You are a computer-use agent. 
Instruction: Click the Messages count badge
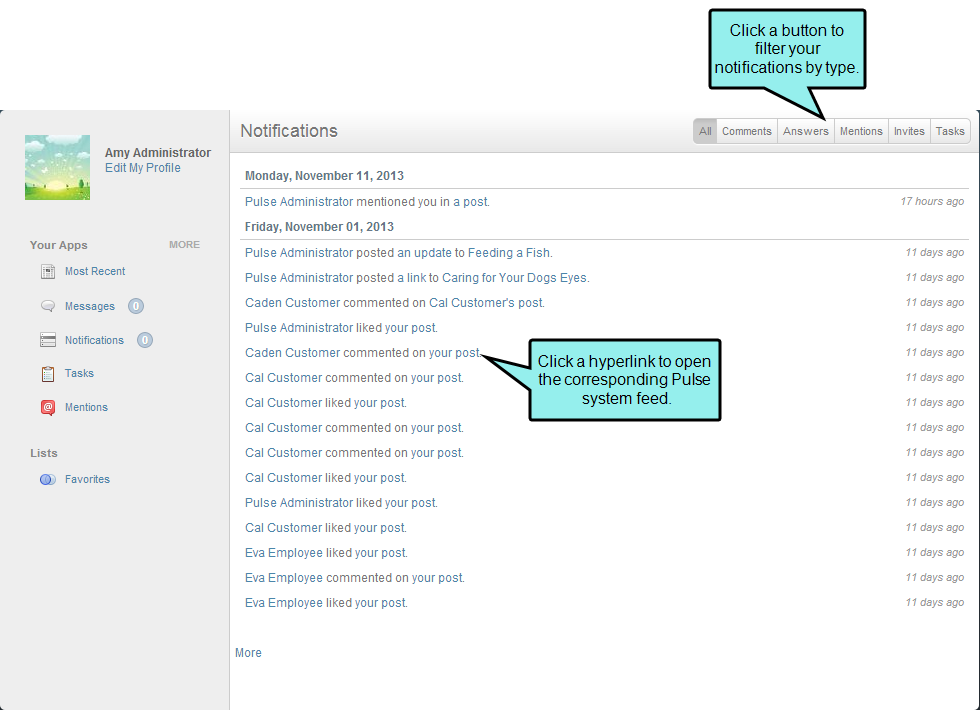click(x=136, y=306)
